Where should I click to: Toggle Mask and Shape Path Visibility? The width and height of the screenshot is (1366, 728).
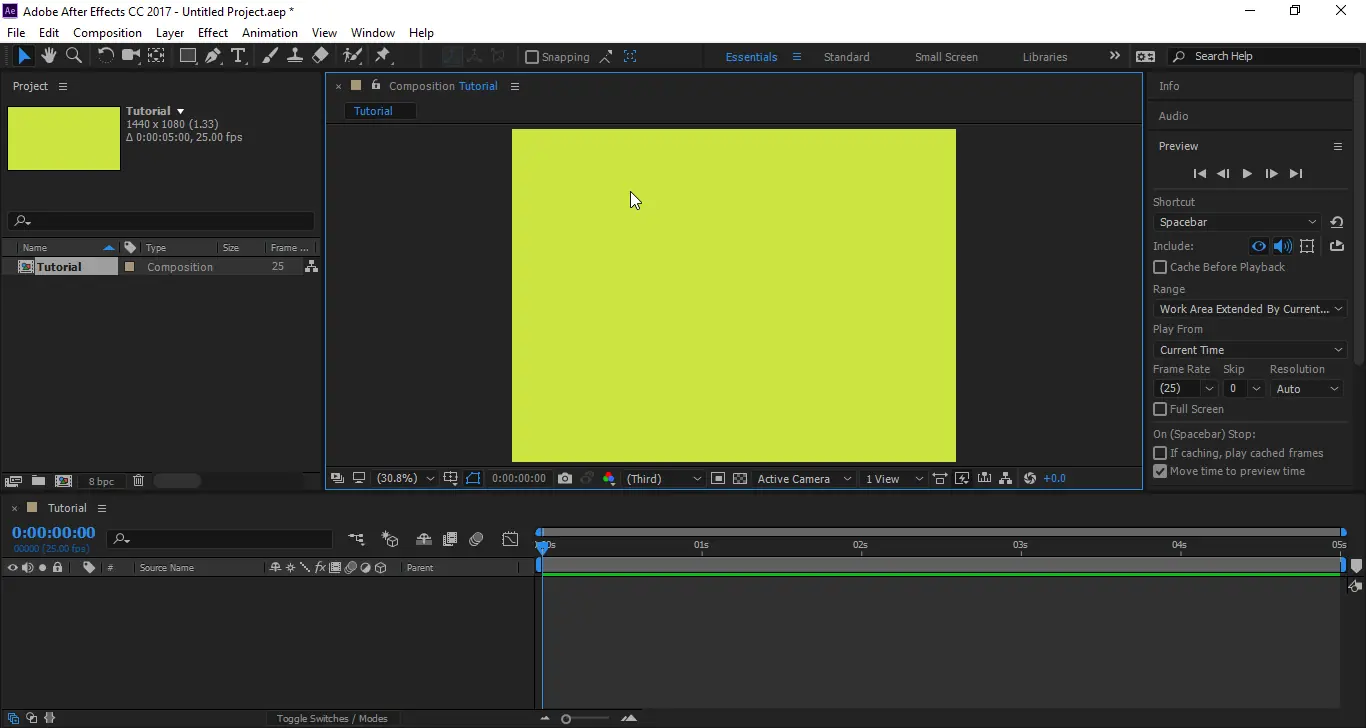click(x=473, y=479)
